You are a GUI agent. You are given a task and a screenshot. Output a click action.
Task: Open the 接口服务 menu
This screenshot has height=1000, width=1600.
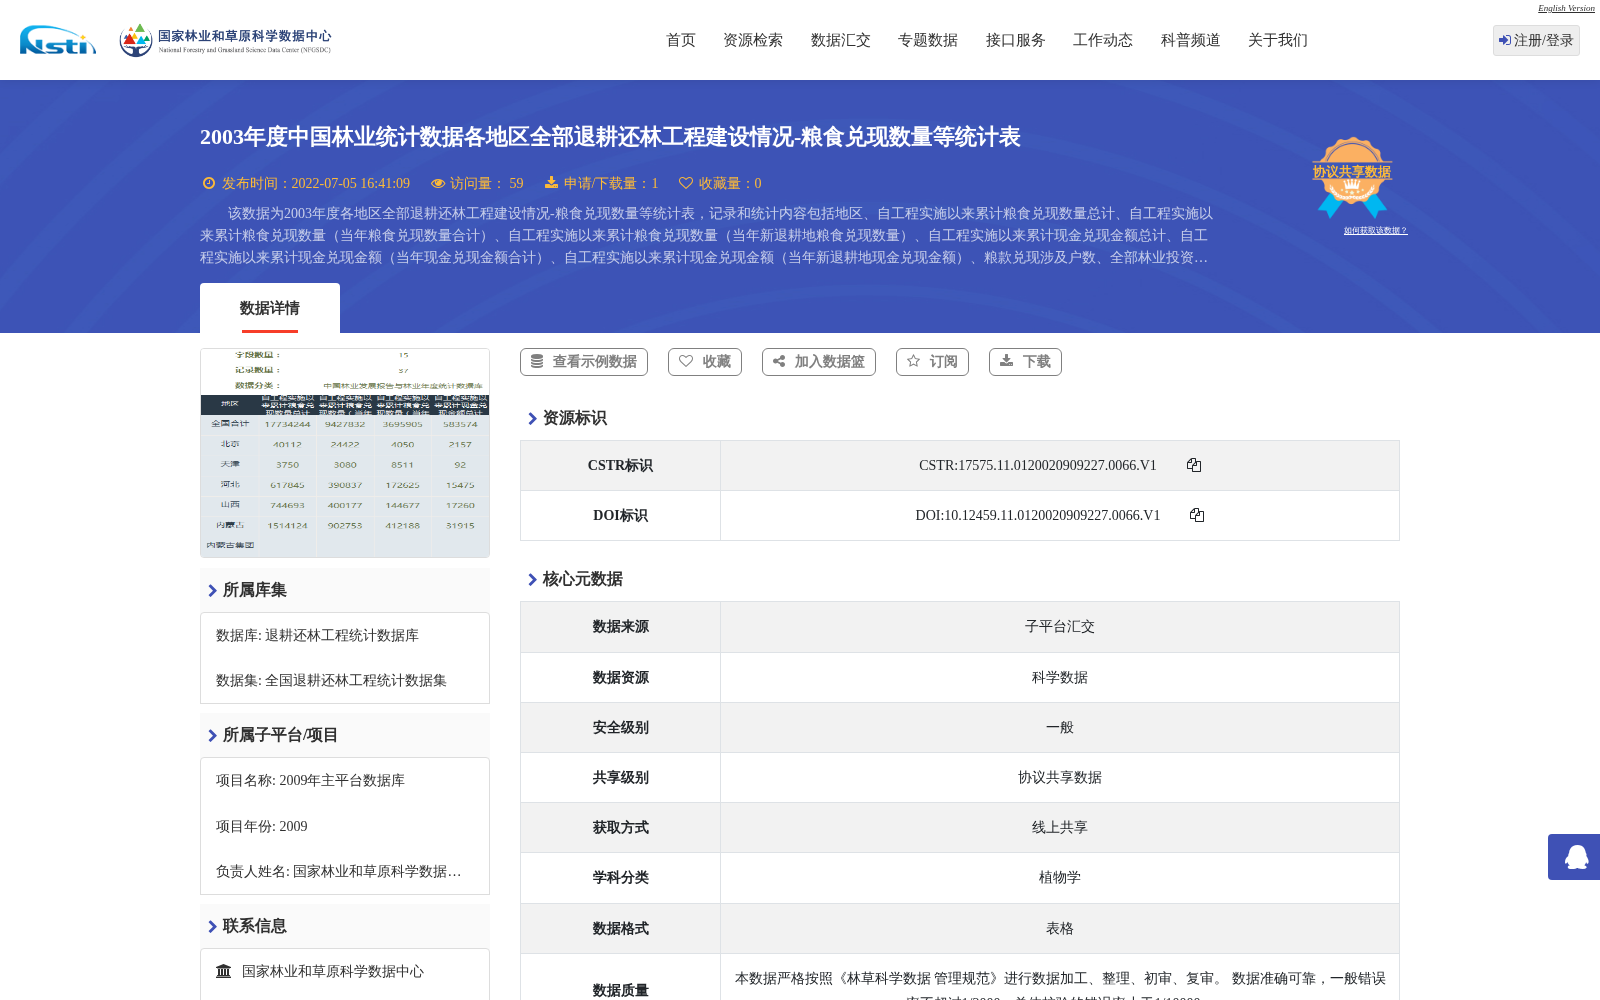point(1016,40)
